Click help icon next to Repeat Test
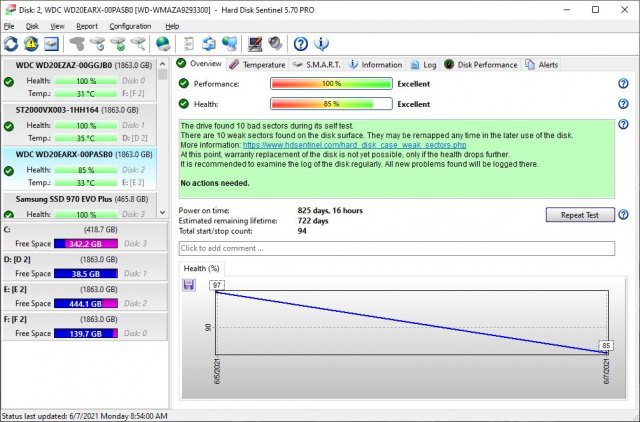Image resolution: width=640 pixels, height=422 pixels. click(623, 215)
